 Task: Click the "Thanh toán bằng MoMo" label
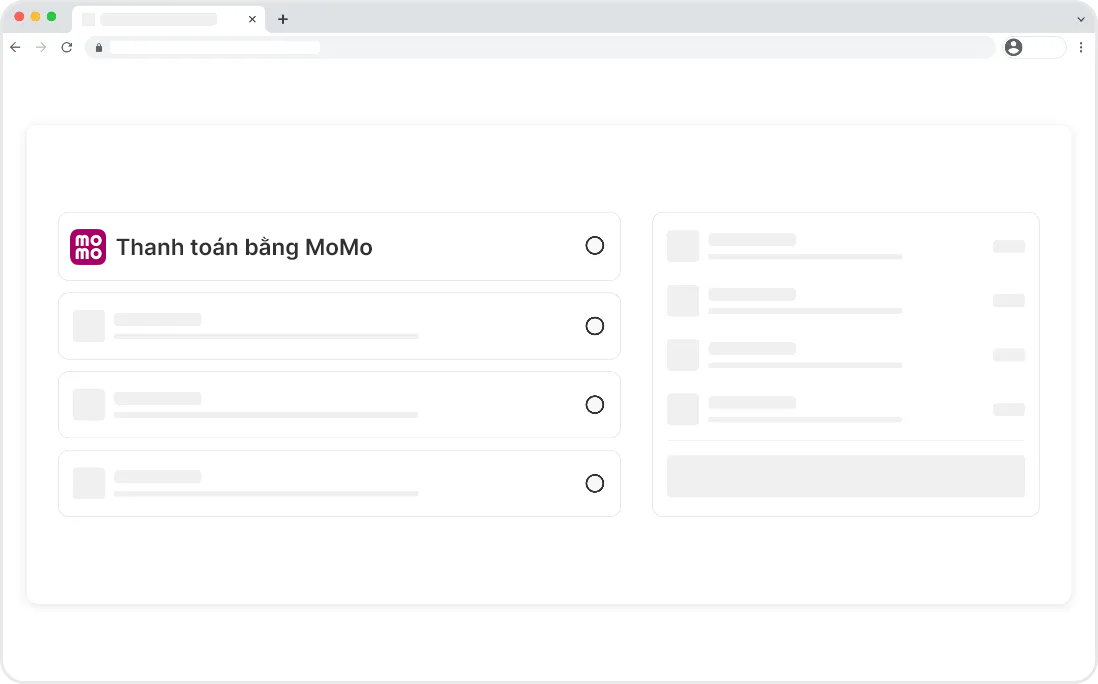[x=244, y=247]
